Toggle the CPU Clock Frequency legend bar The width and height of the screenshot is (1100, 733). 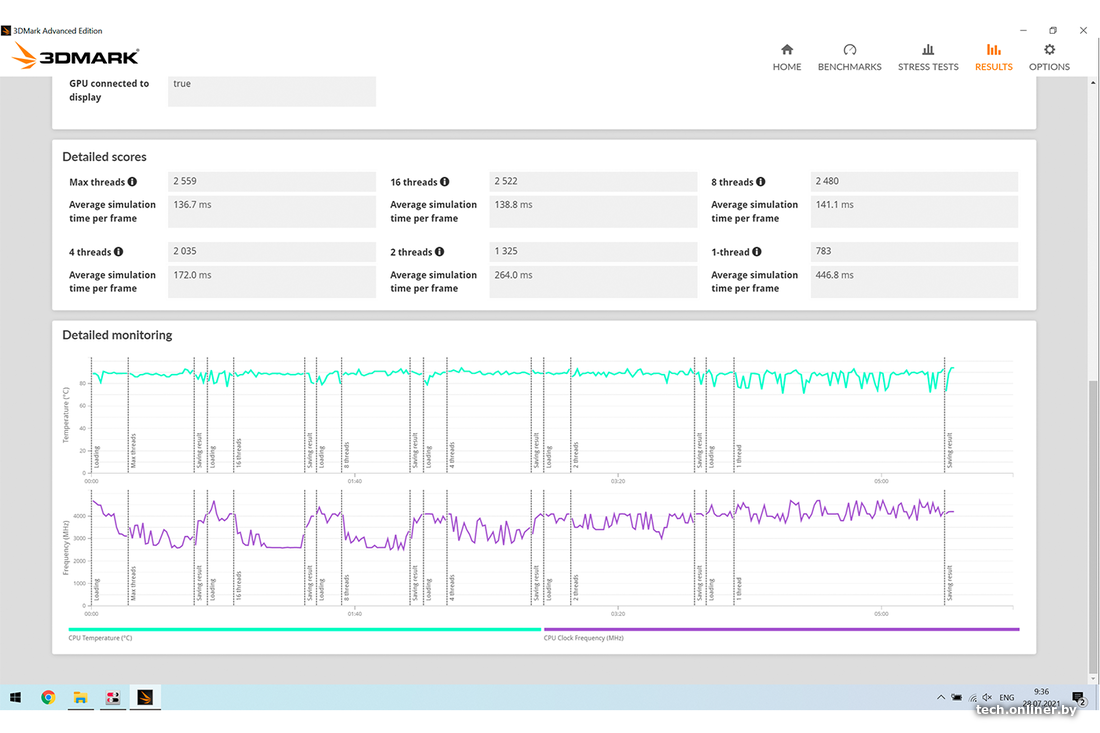pyautogui.click(x=781, y=630)
